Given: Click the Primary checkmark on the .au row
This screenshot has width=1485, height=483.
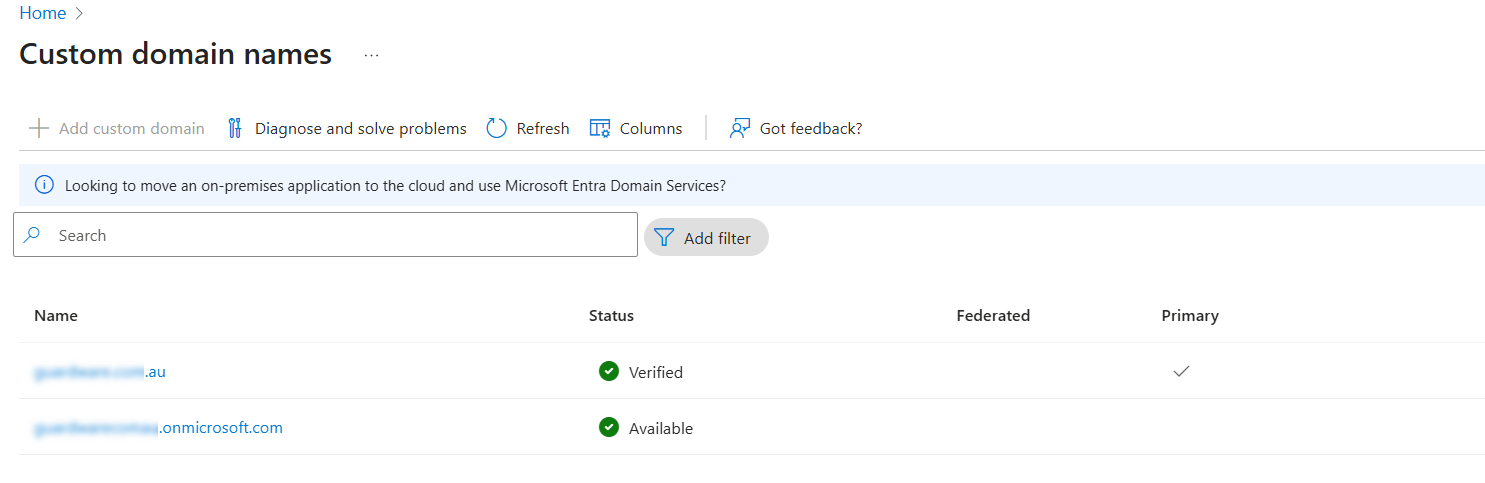Looking at the screenshot, I should tap(1181, 371).
